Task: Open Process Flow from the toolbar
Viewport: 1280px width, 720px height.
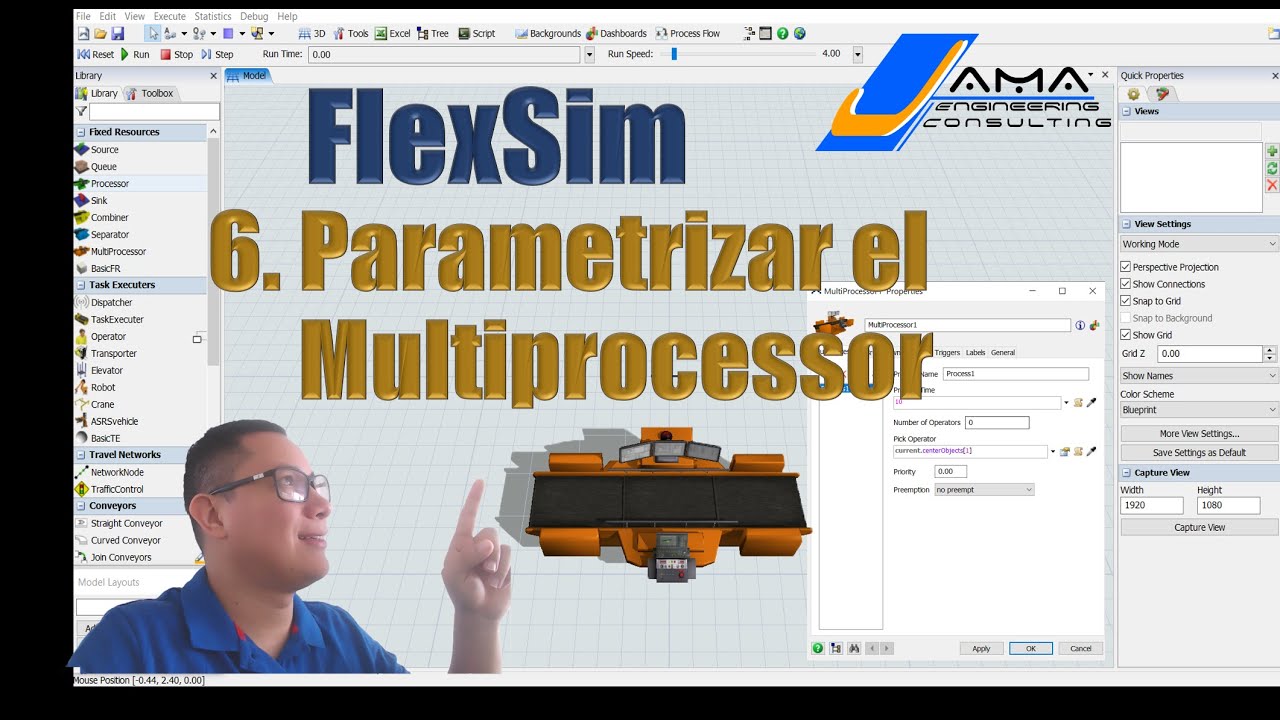Action: (x=688, y=33)
